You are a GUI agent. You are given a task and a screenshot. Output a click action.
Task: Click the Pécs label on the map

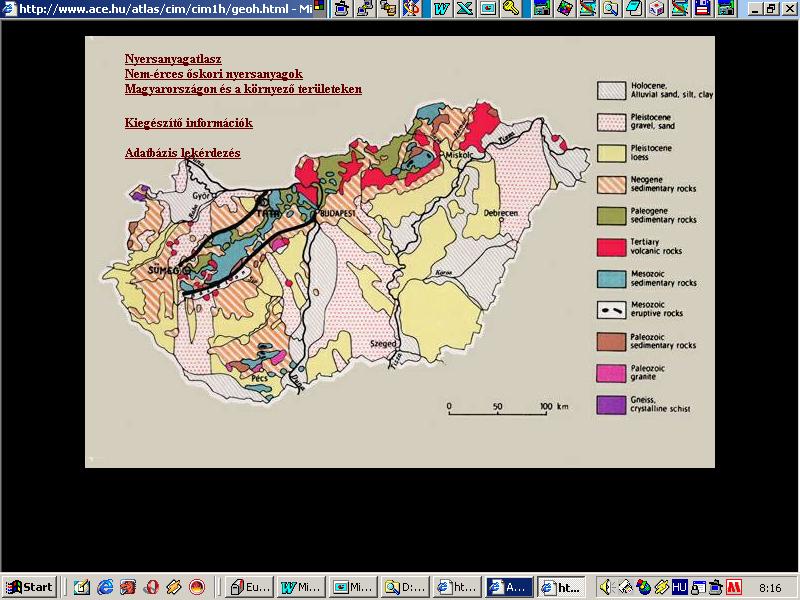(259, 379)
